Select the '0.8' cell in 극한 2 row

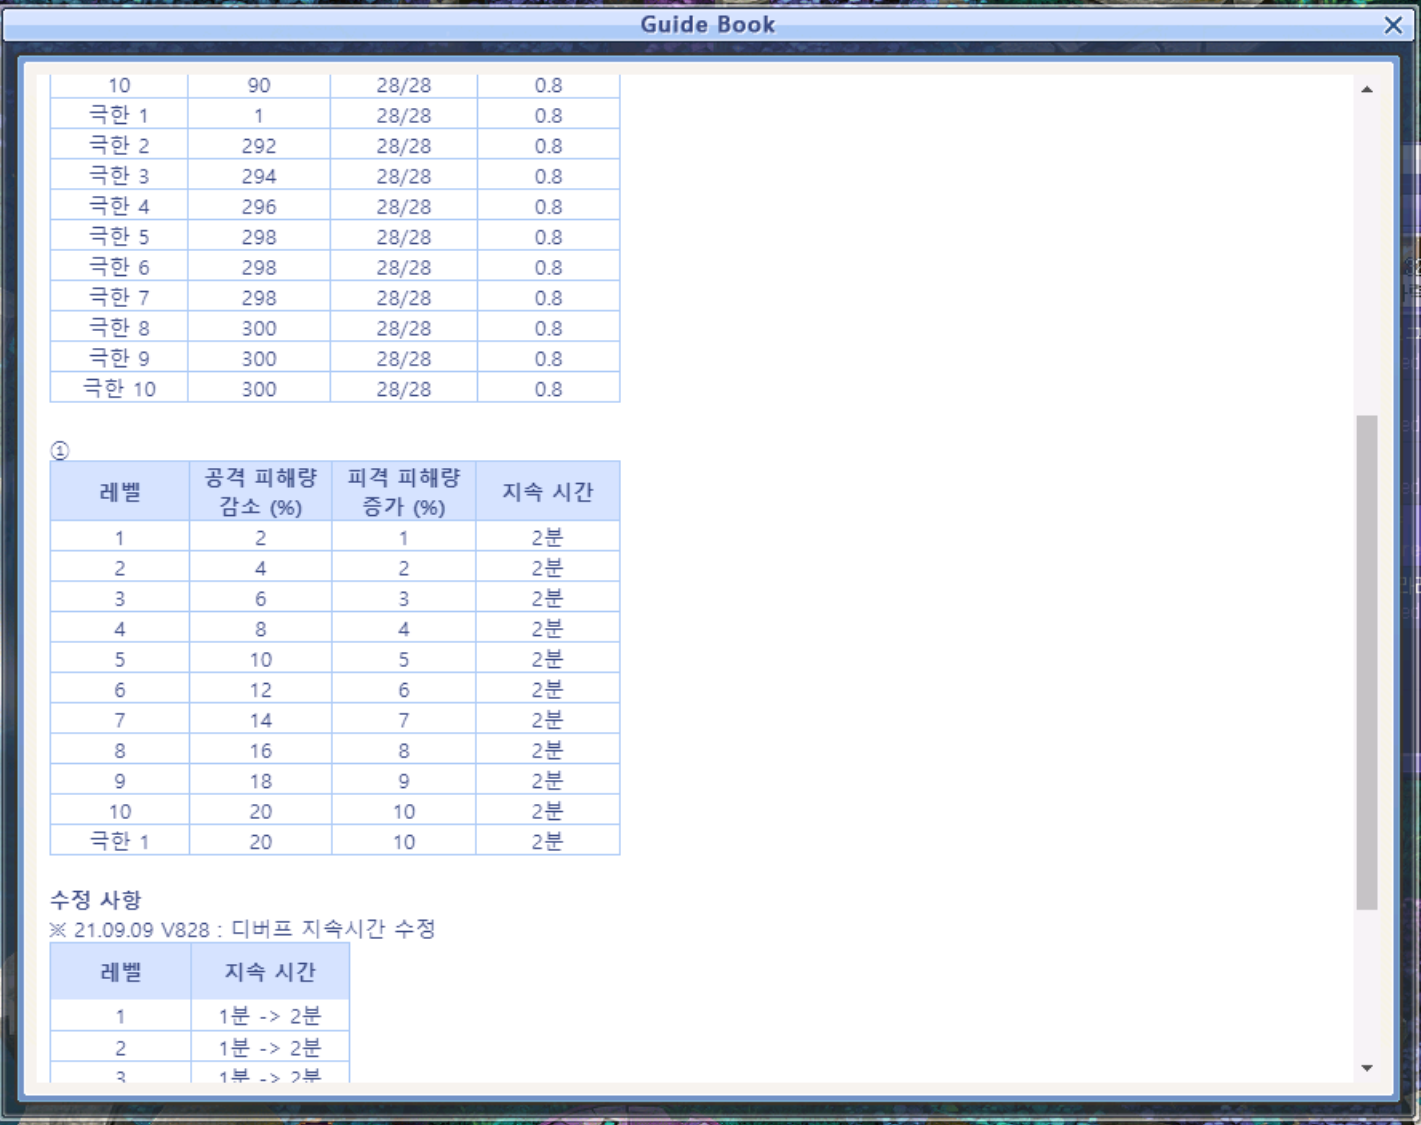pos(548,146)
